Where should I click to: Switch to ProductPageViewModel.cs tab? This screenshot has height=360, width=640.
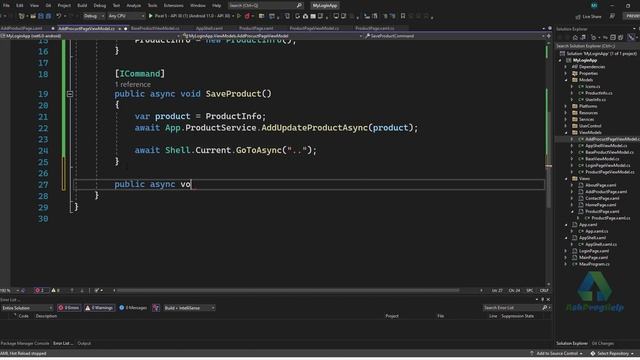314,29
